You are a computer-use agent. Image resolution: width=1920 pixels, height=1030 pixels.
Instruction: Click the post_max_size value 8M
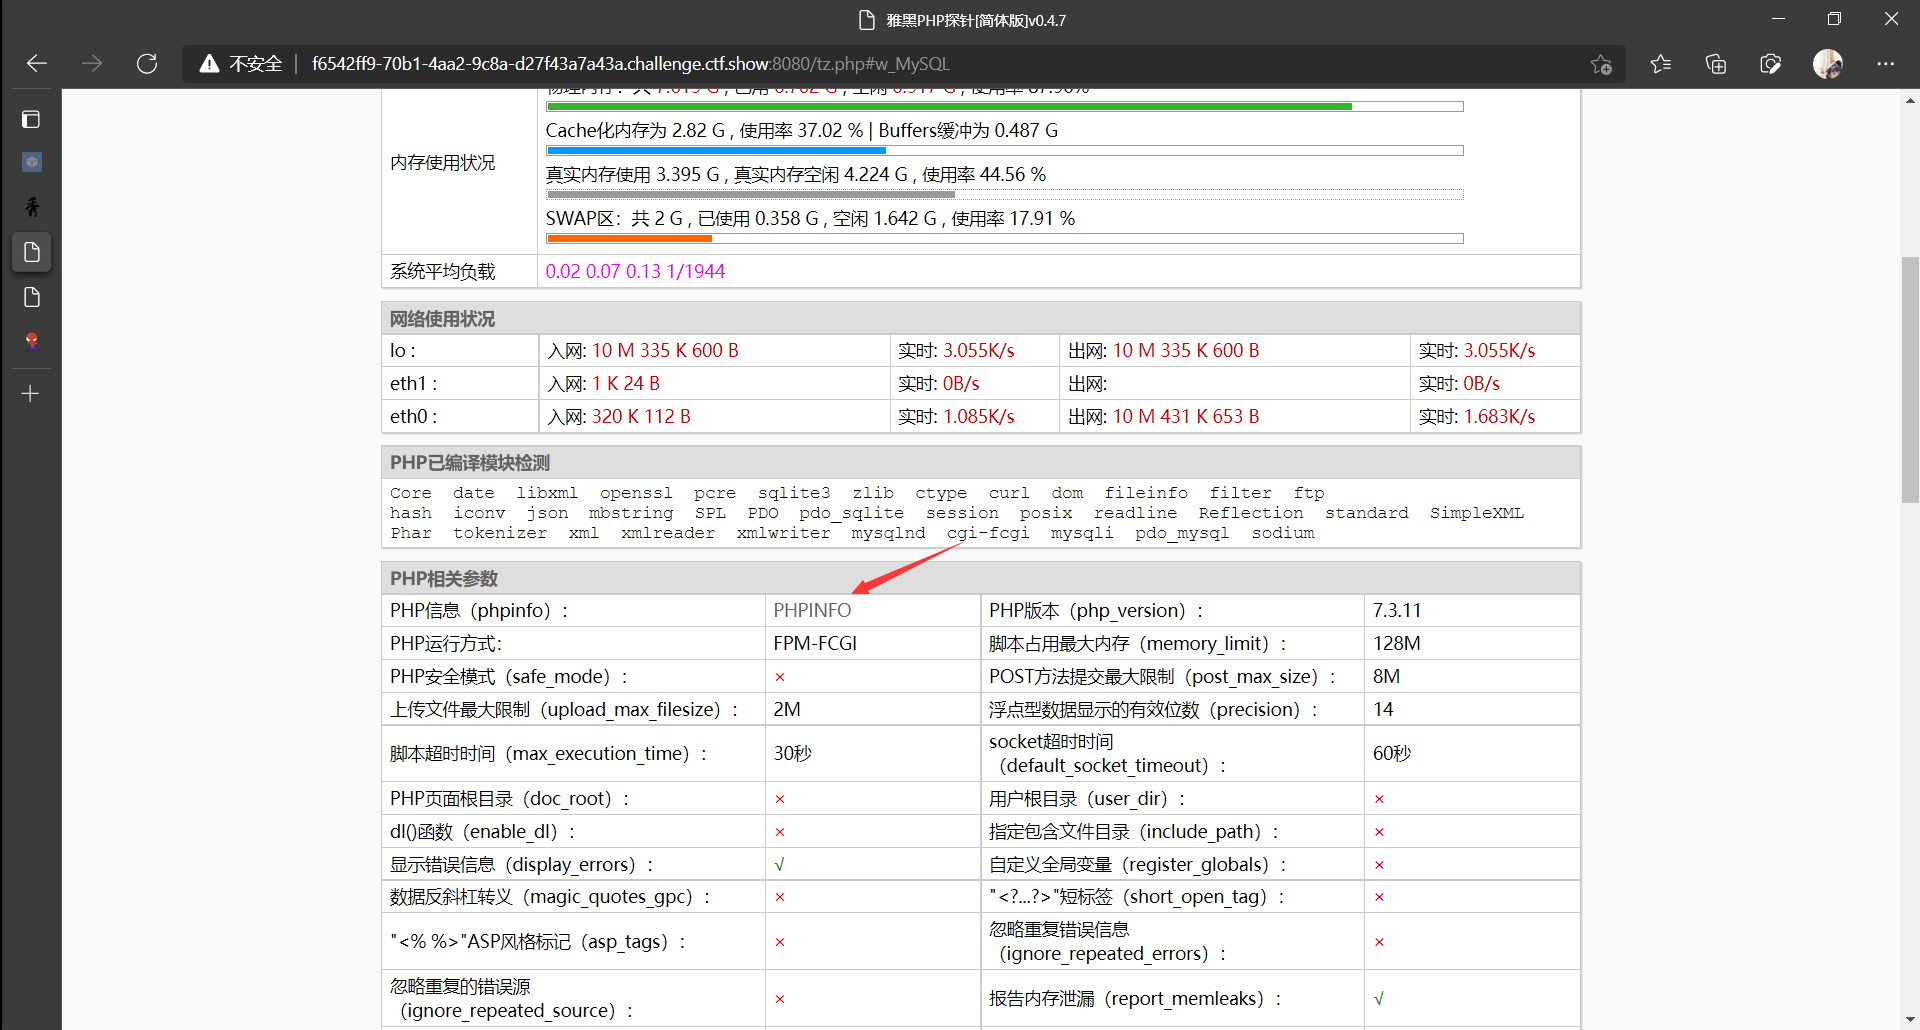(1386, 677)
